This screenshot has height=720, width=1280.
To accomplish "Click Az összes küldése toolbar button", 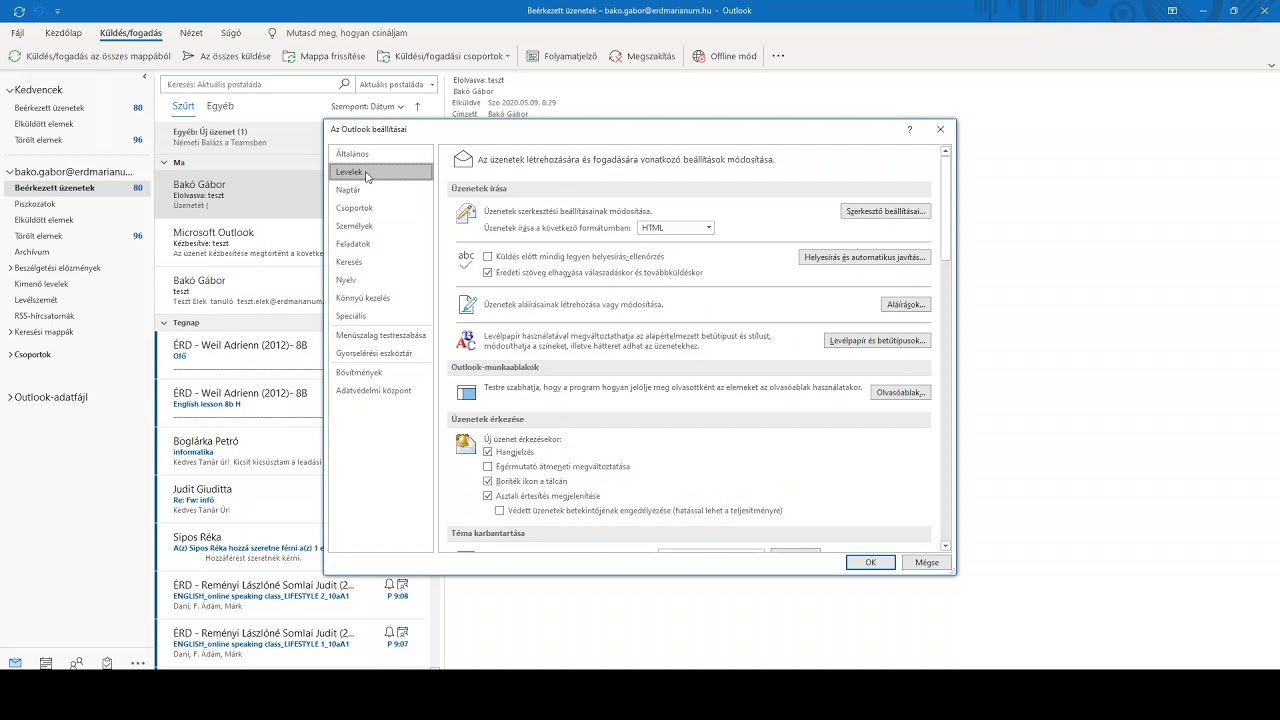I will click(x=227, y=56).
